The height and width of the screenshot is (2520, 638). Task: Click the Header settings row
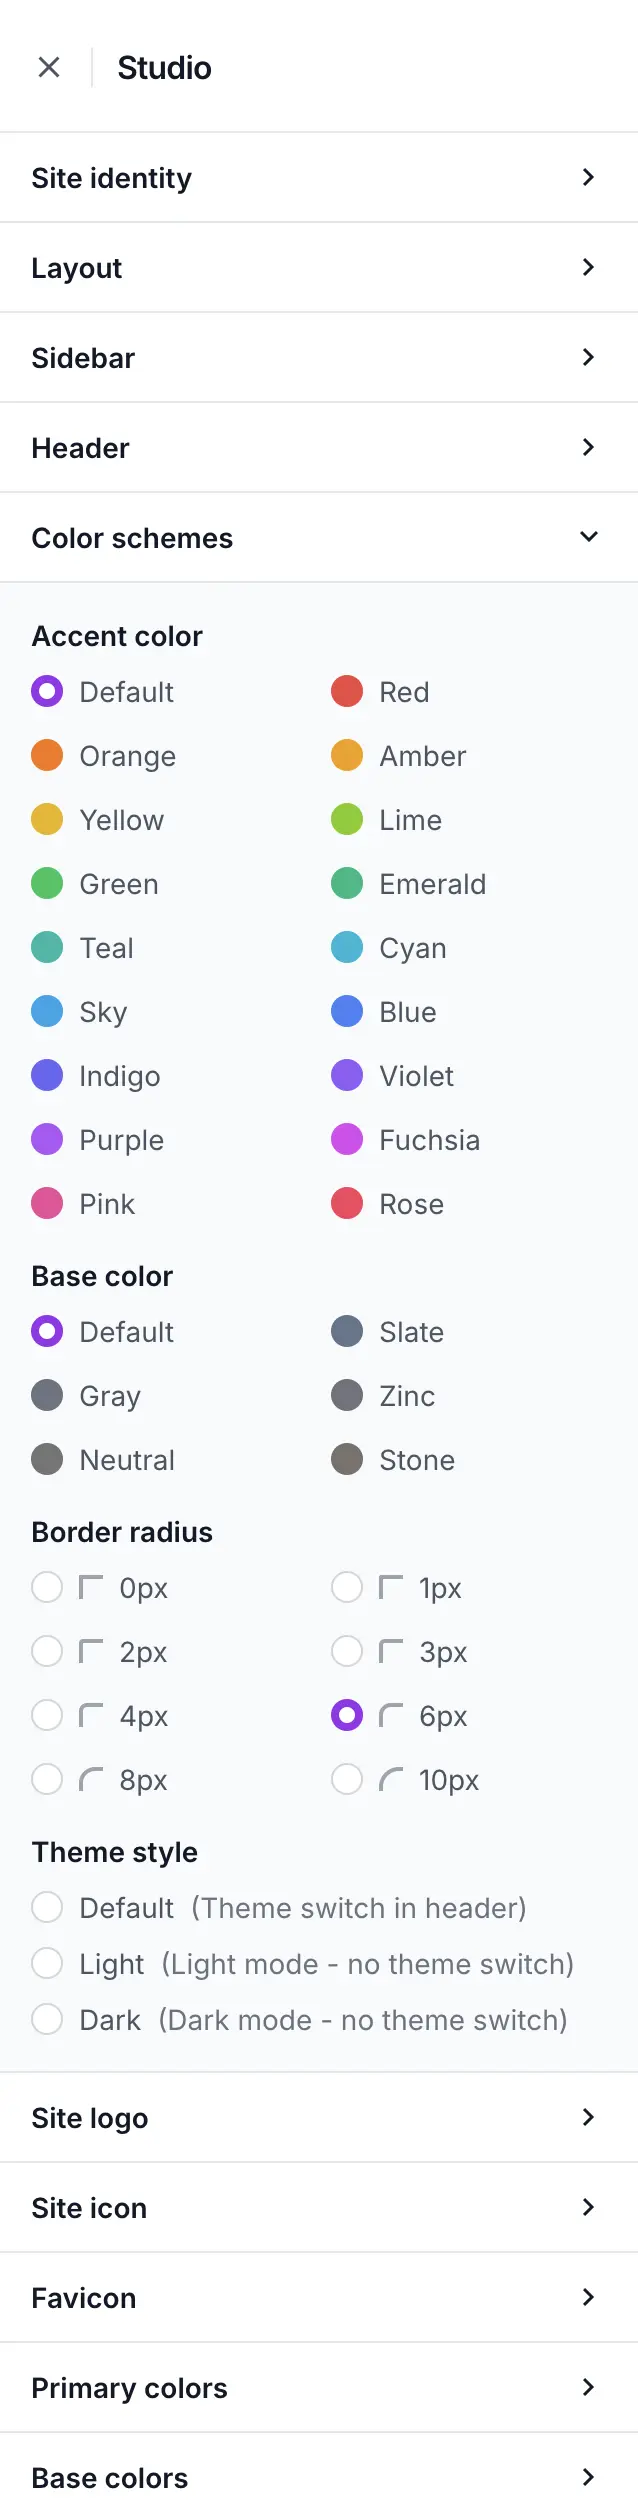point(319,447)
